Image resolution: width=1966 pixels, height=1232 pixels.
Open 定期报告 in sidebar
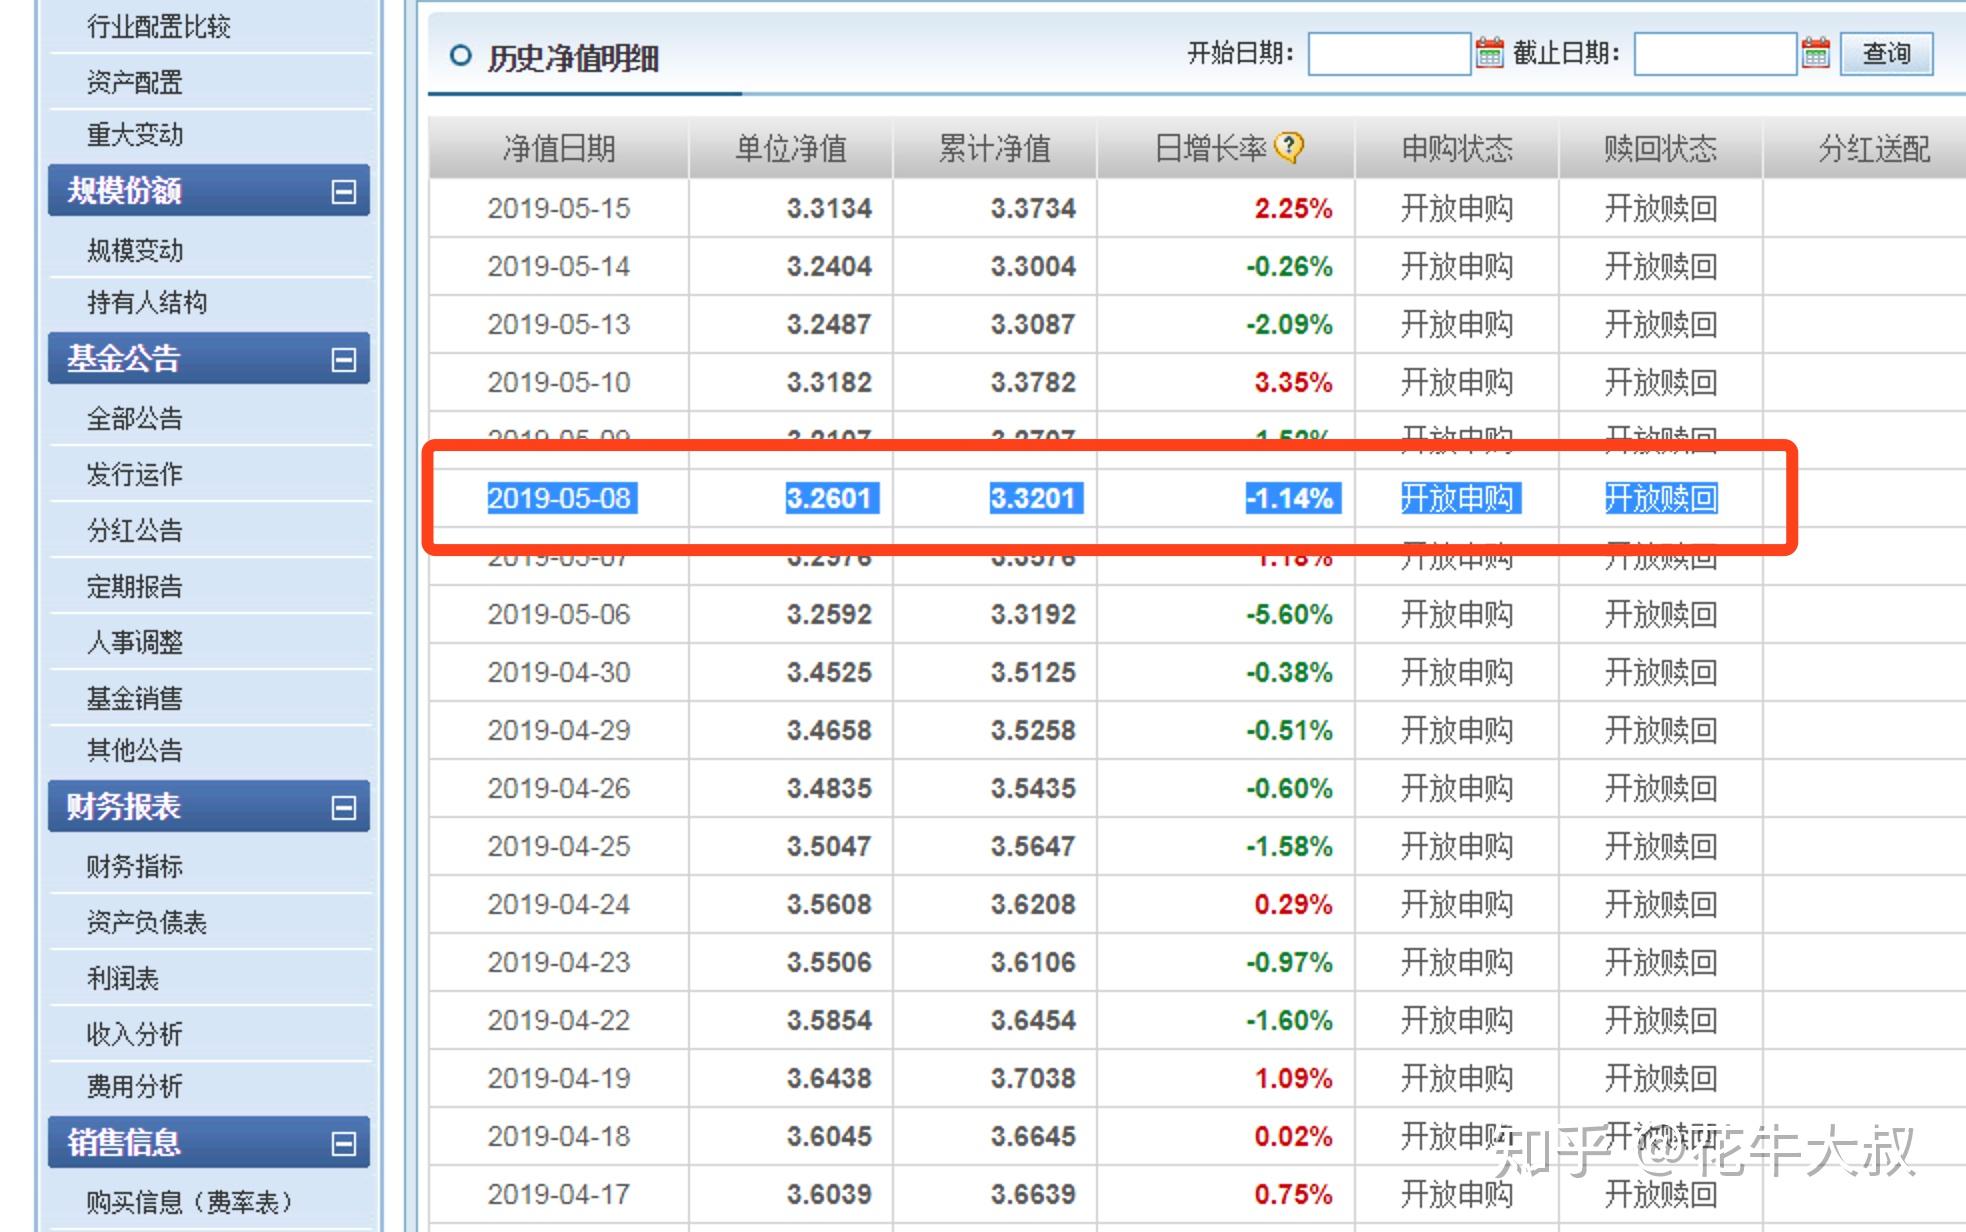click(135, 586)
